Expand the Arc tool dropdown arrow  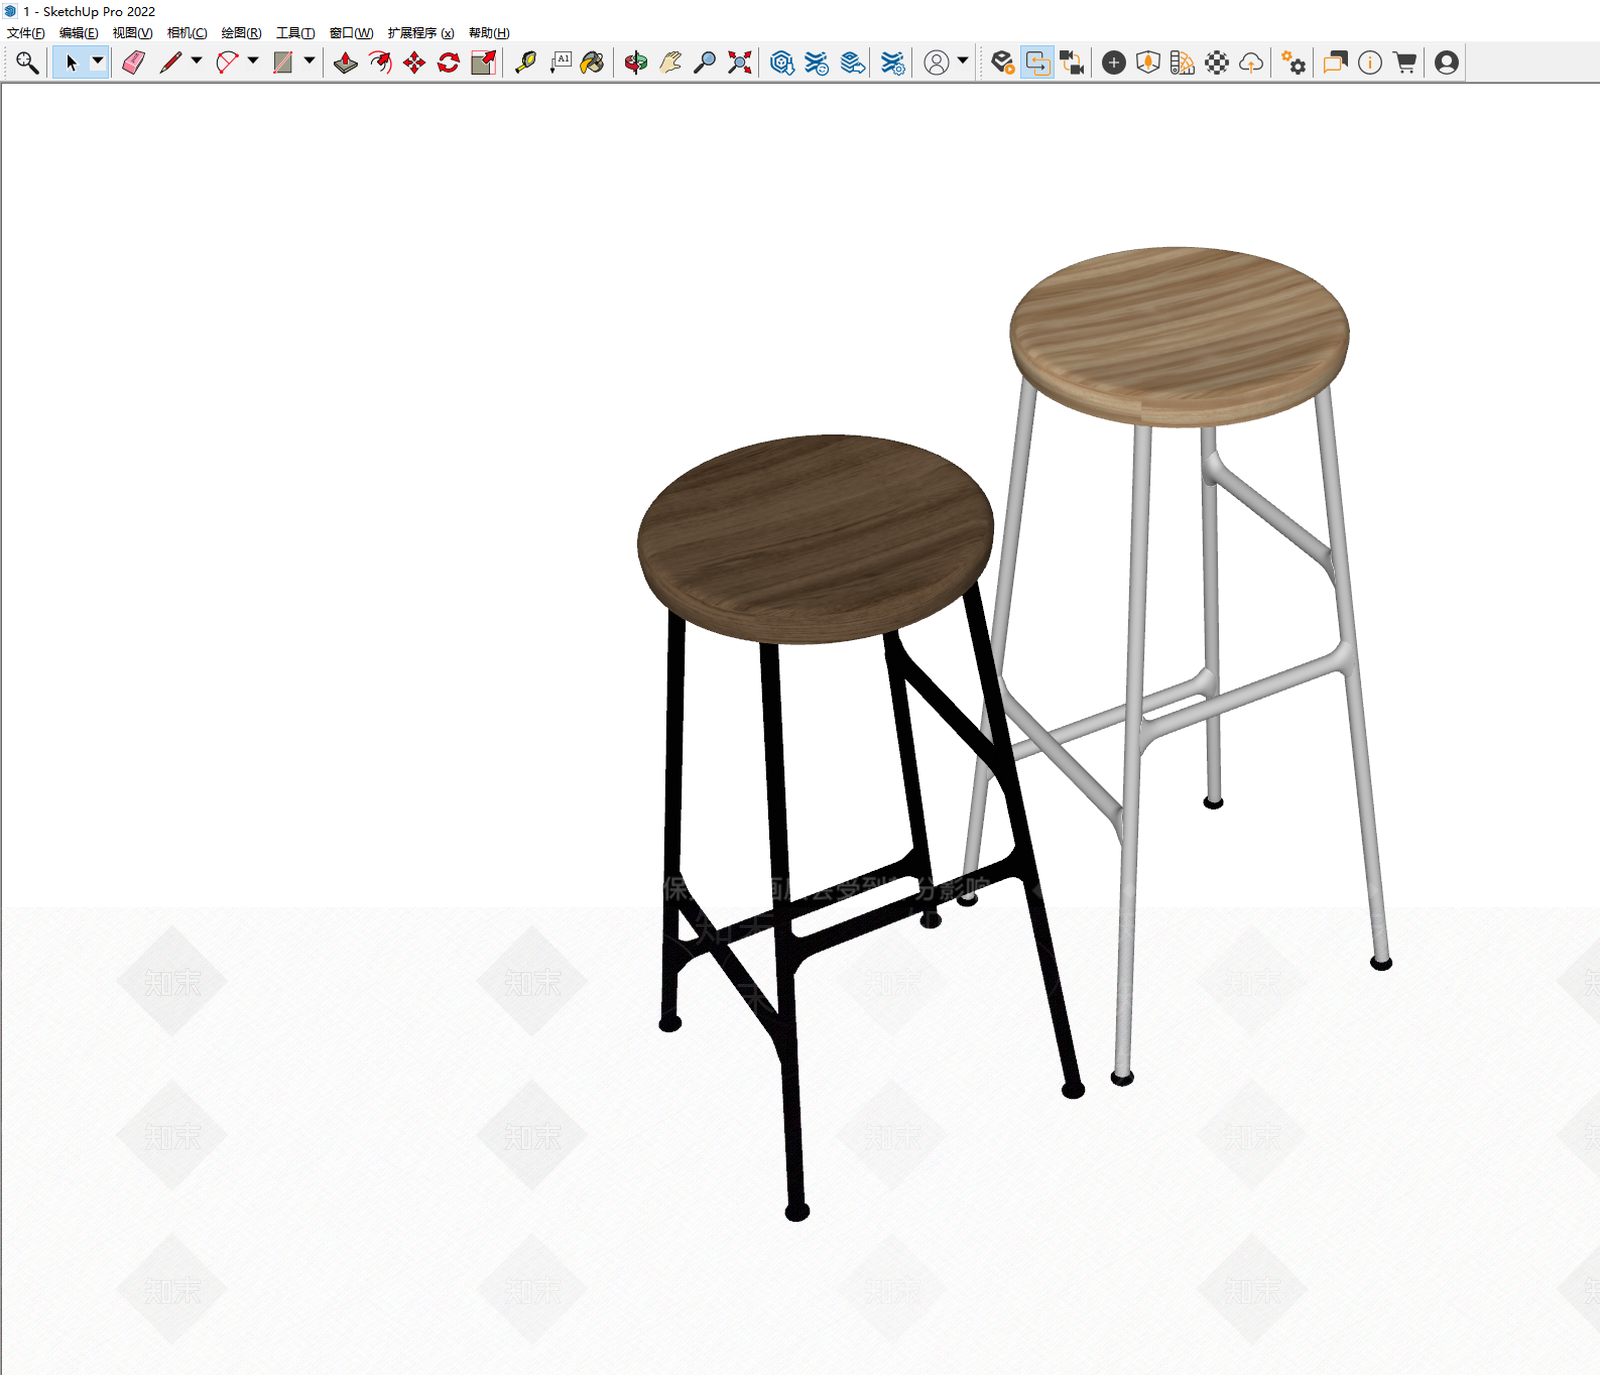pos(253,61)
